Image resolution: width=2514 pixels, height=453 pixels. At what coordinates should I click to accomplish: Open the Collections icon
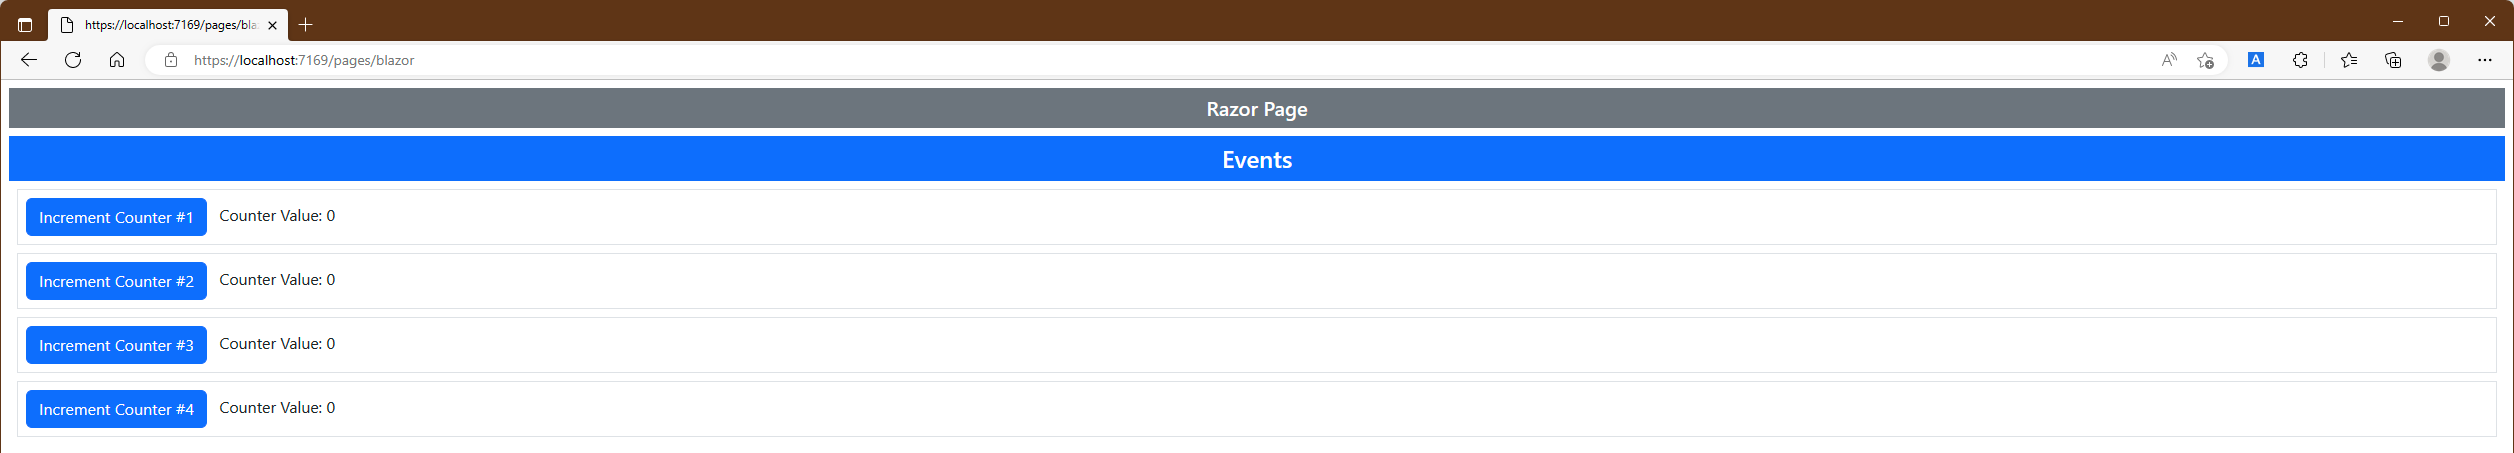coord(2393,60)
